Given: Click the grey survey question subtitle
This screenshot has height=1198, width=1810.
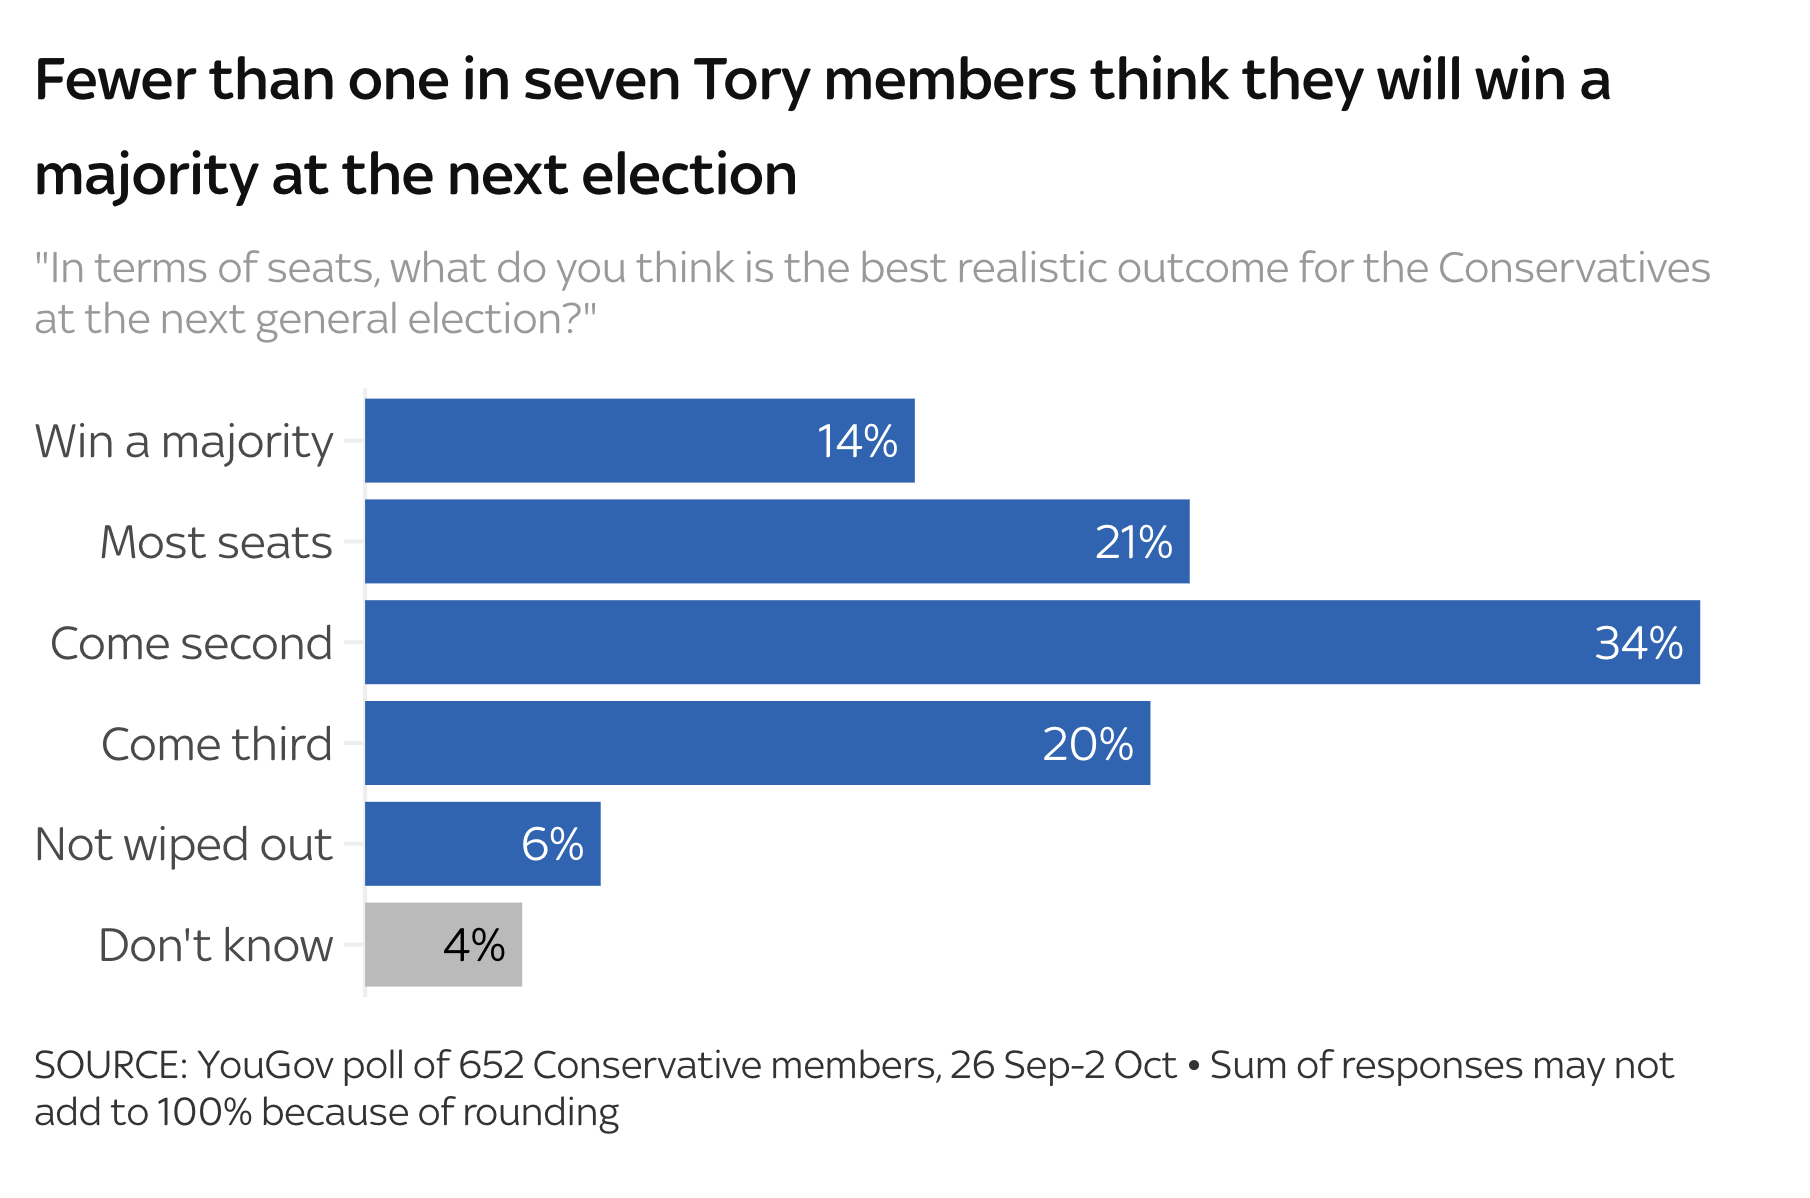Looking at the screenshot, I should tap(870, 293).
